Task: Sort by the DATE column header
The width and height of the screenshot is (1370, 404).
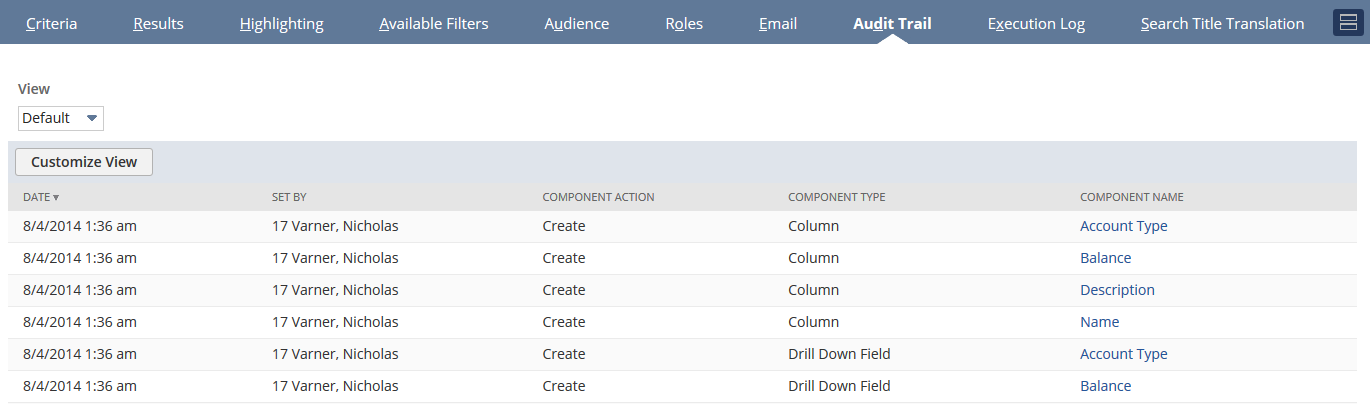Action: 41,197
